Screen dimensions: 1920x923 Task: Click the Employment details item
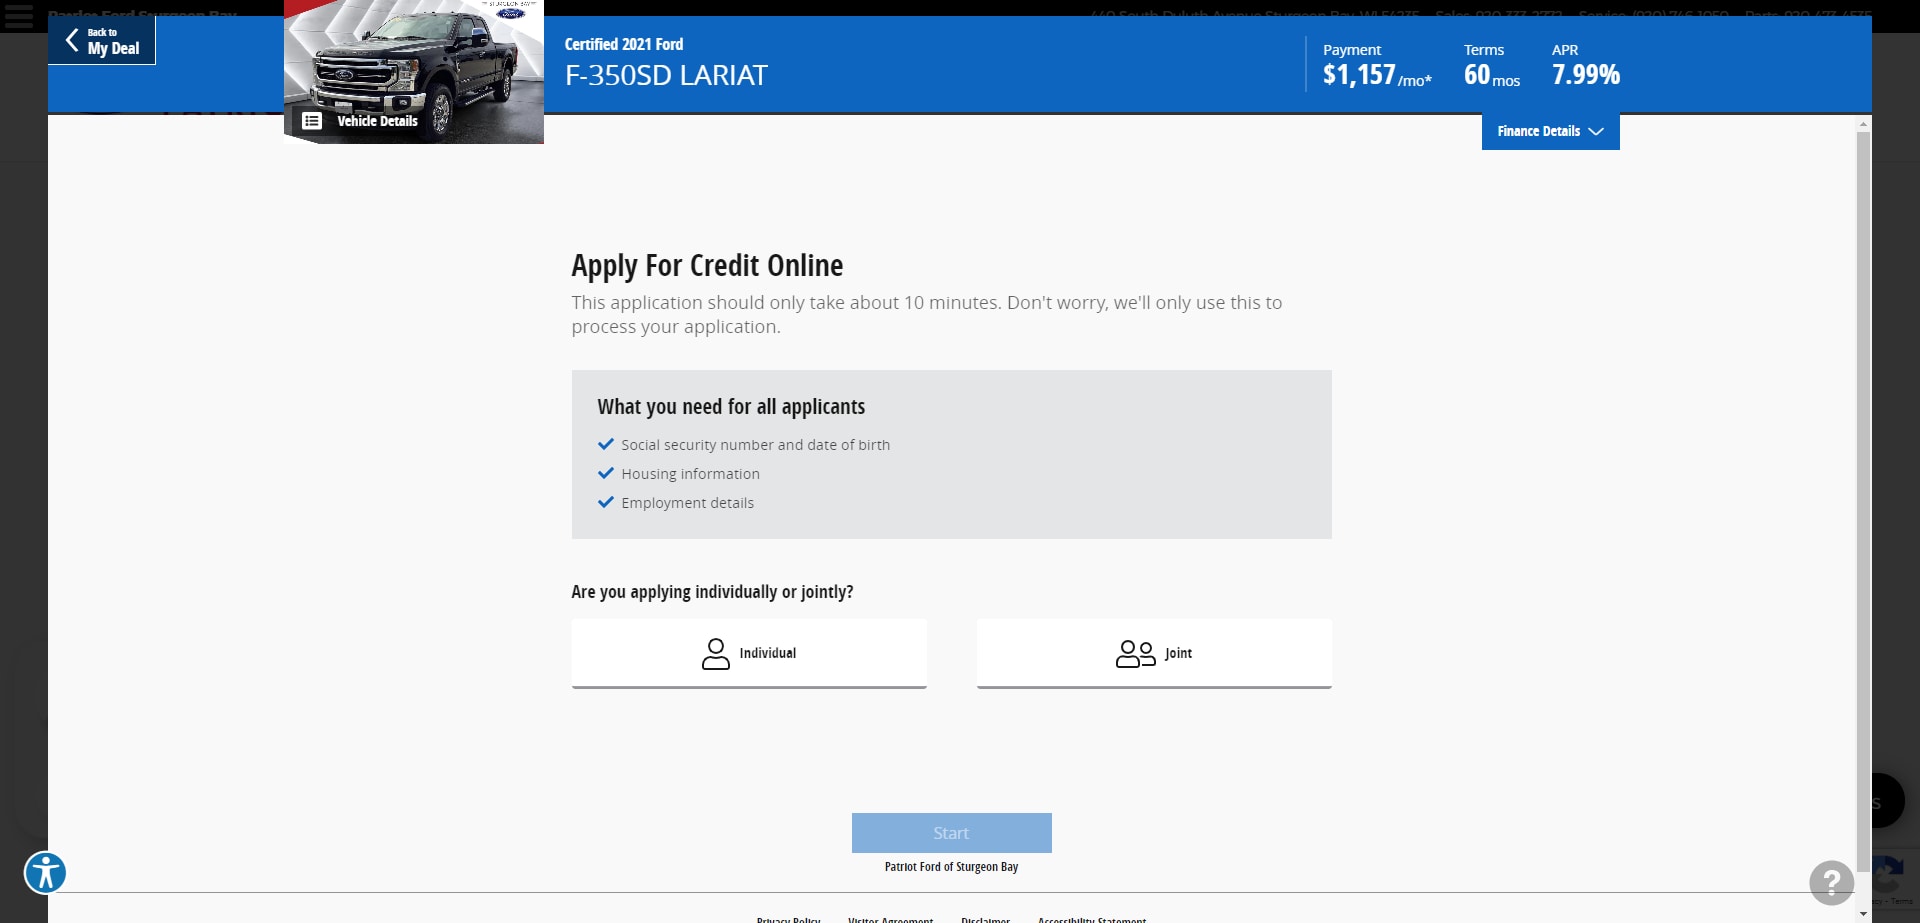pyautogui.click(x=687, y=503)
